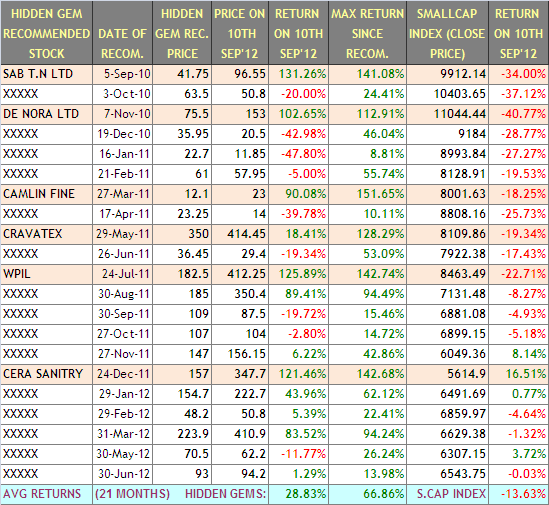The image size is (549, 505).
Task: Select the return value -20.00%
Action: (299, 94)
